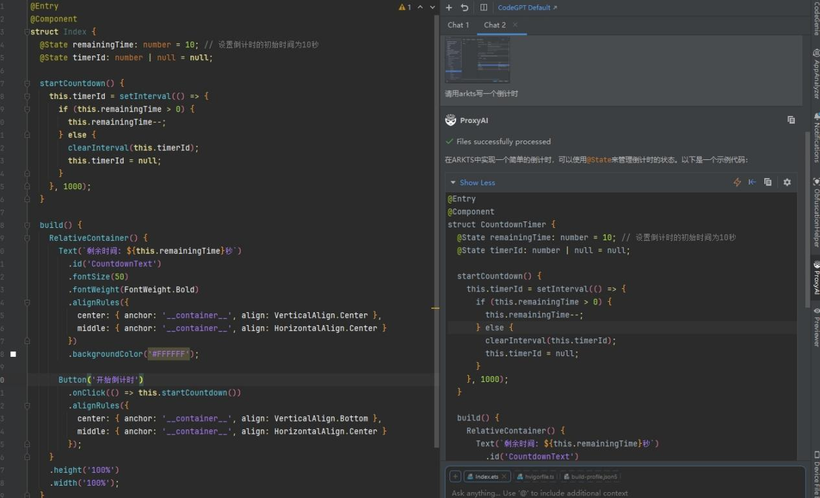
Task: Open the CodeGenie tool window
Action: pos(815,18)
